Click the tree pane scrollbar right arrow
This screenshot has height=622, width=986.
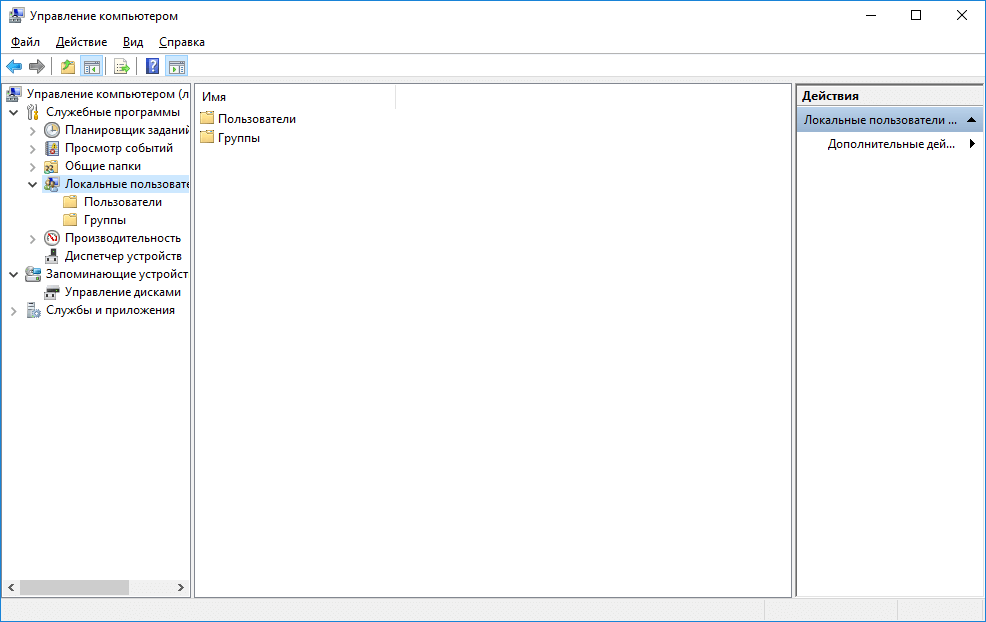(180, 587)
